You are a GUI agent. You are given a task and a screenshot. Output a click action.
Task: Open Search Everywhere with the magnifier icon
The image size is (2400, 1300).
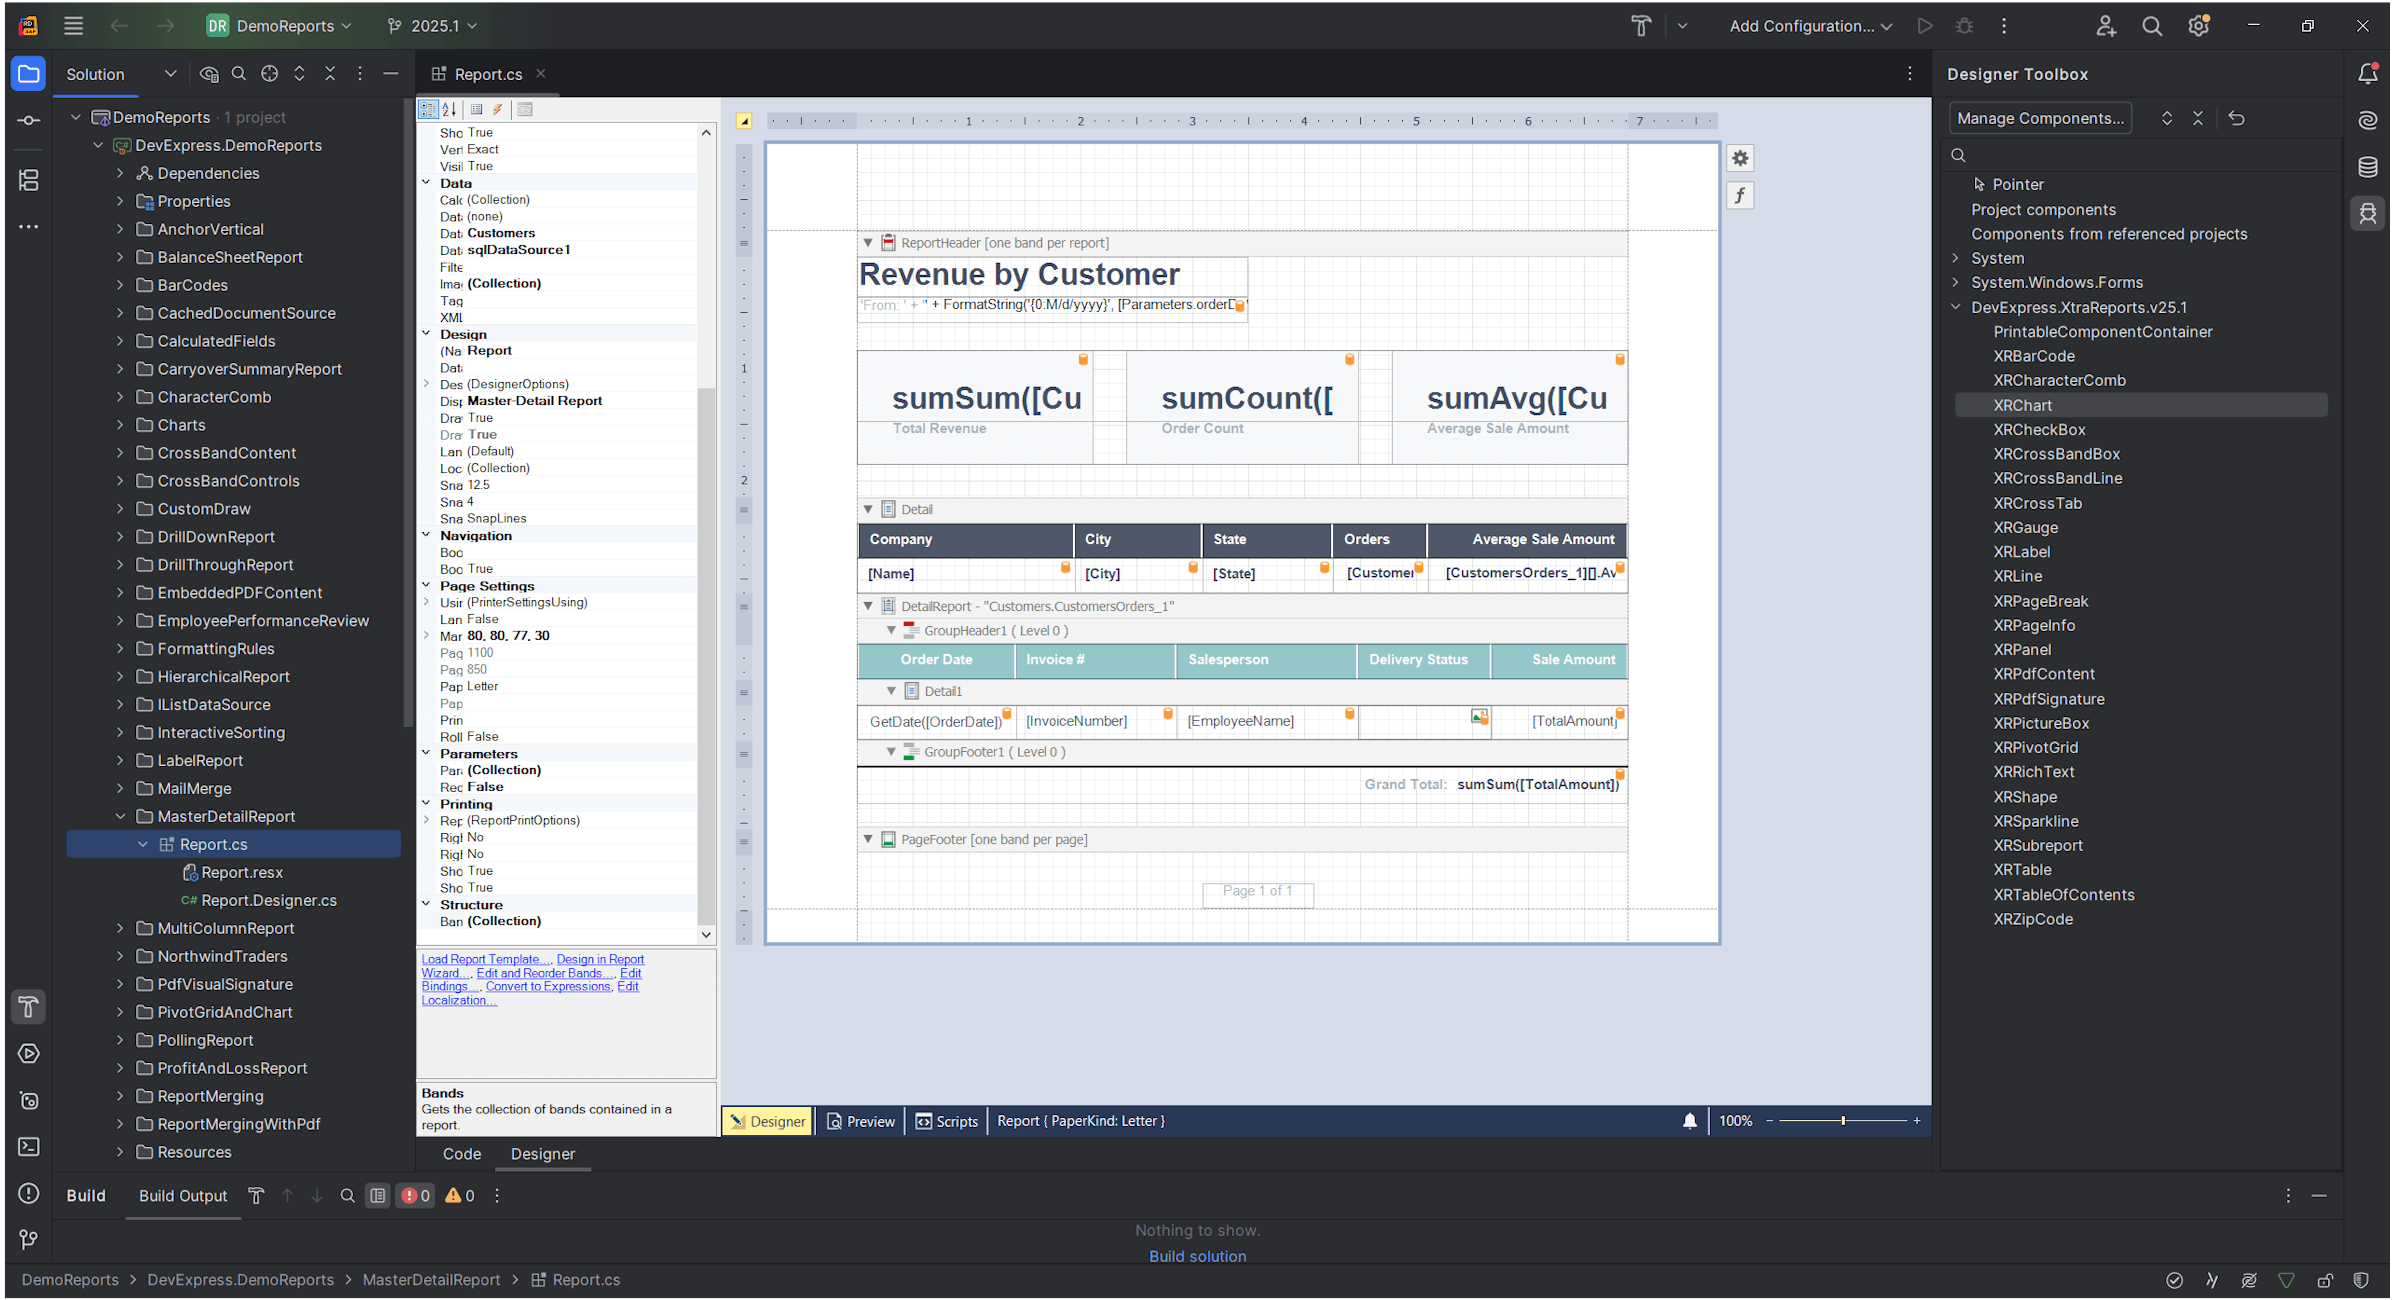click(x=2152, y=25)
